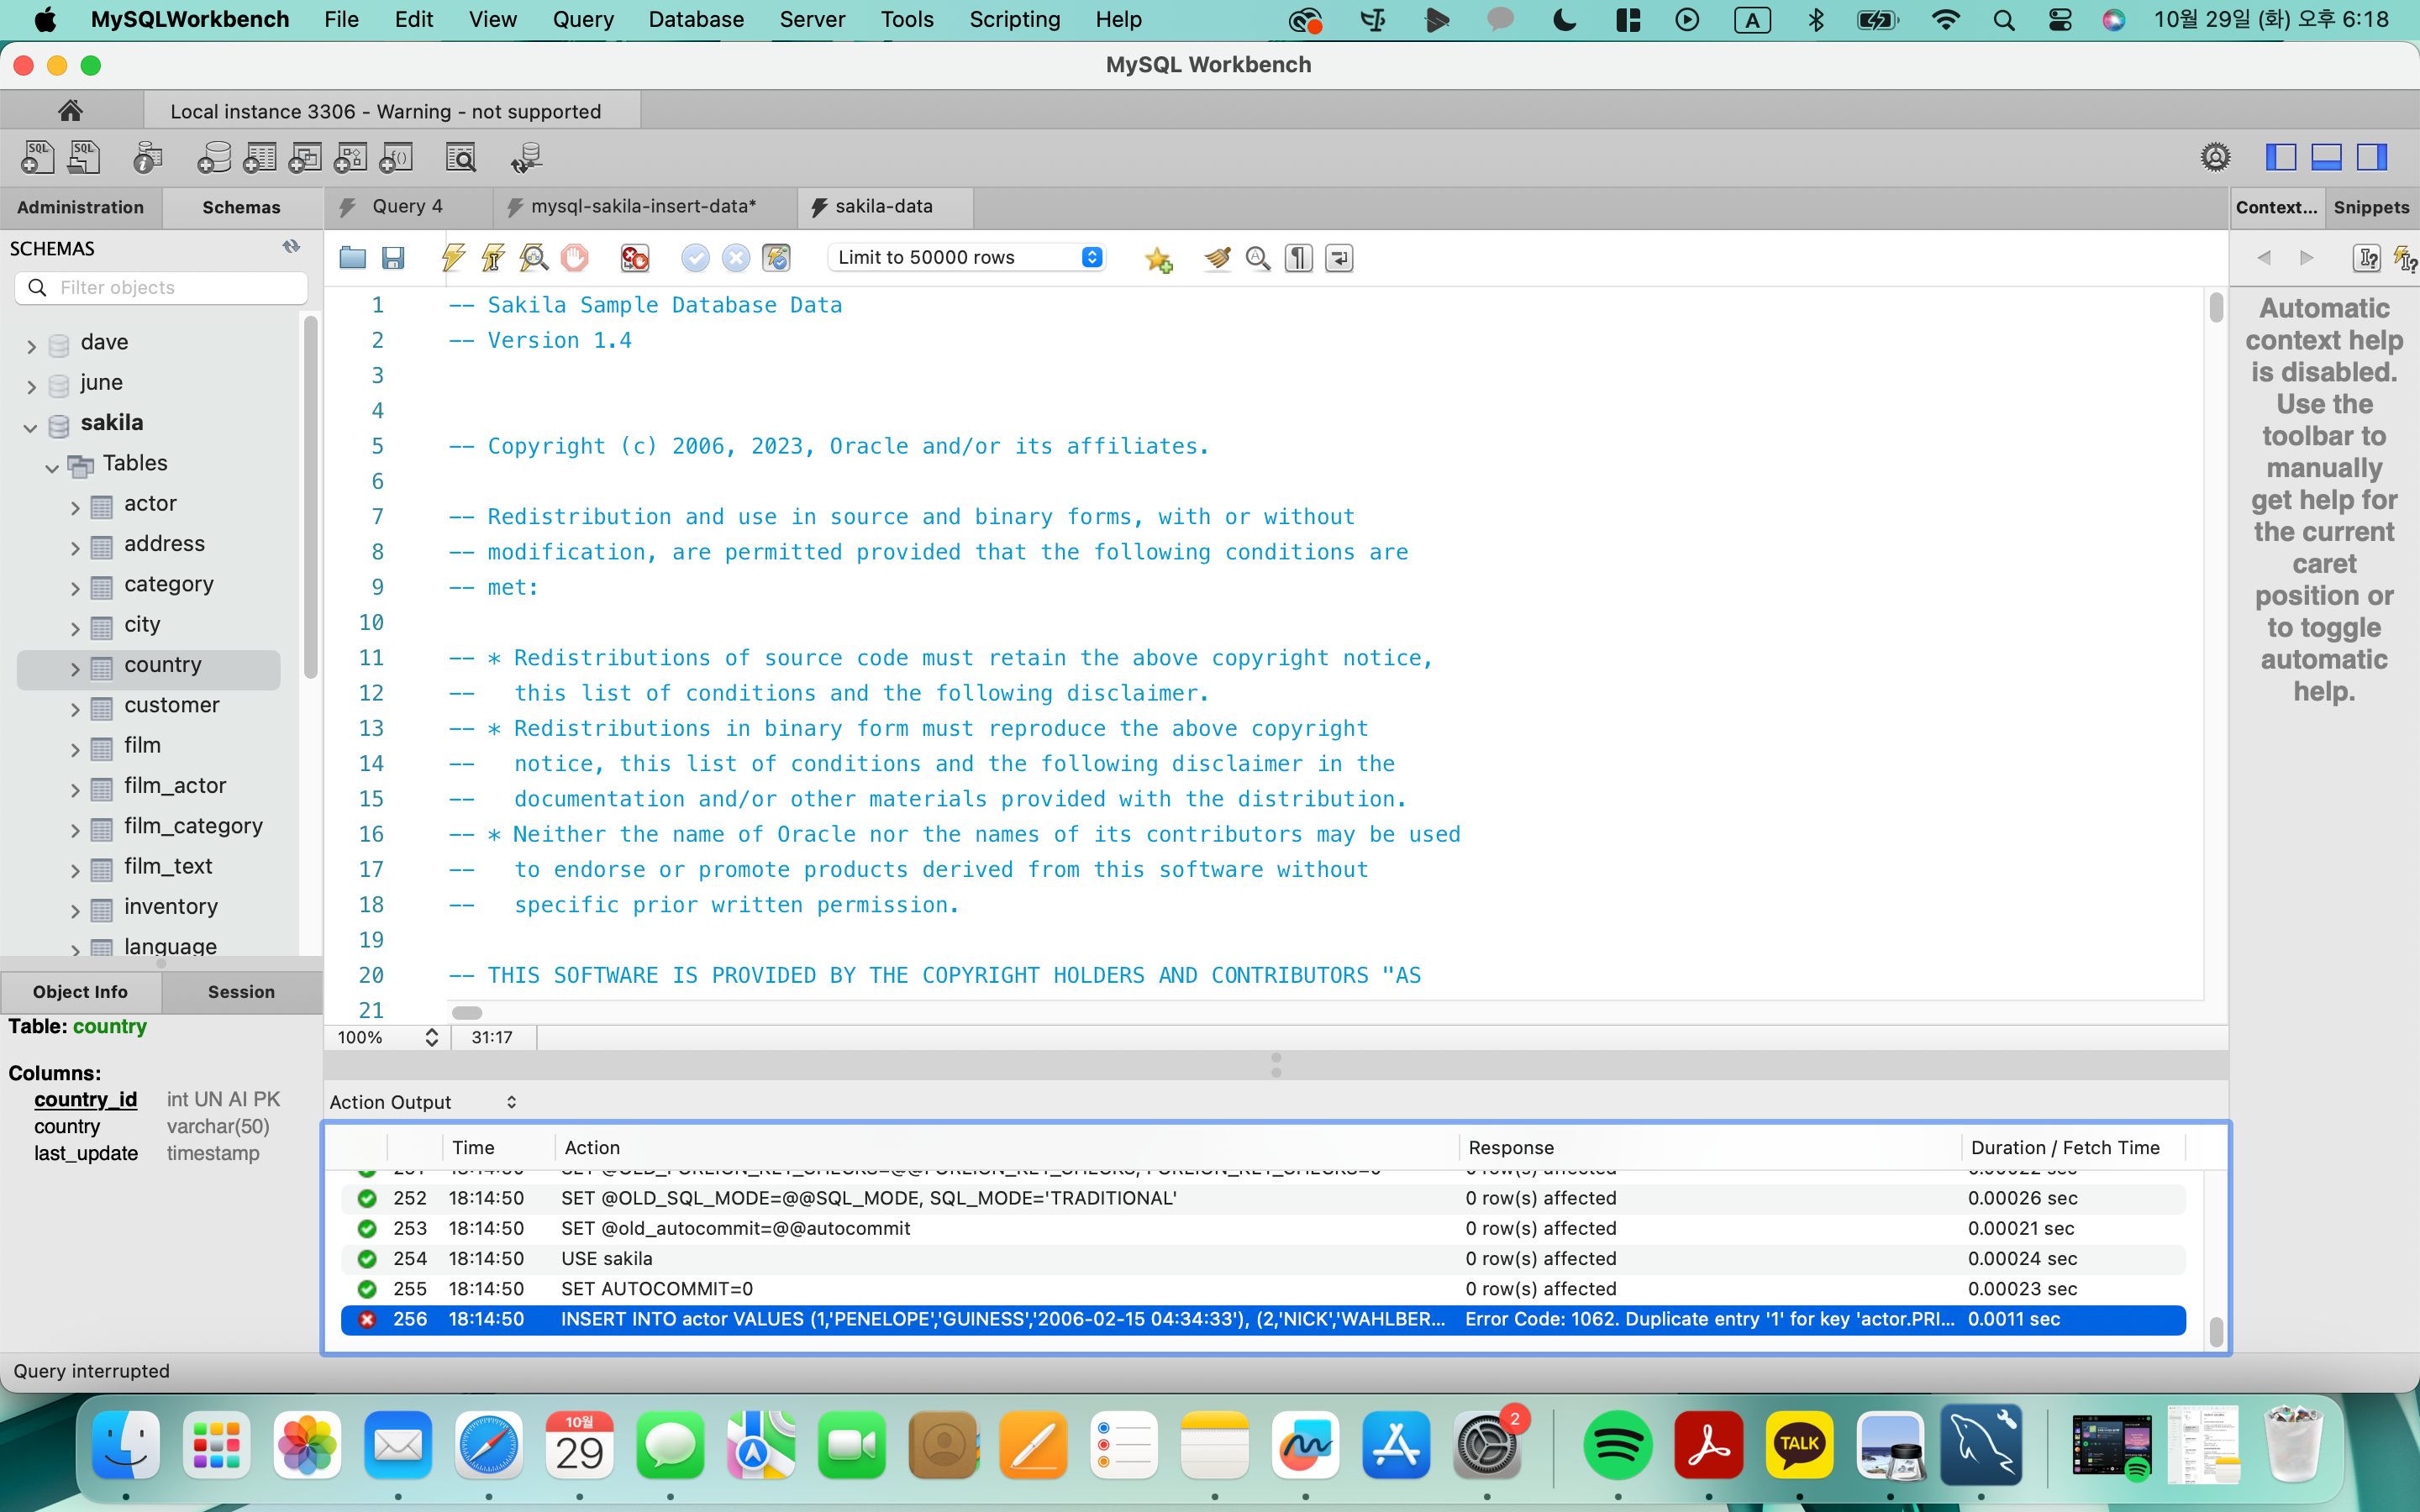Switch to the Session tab
This screenshot has height=1512, width=2420.
point(241,991)
